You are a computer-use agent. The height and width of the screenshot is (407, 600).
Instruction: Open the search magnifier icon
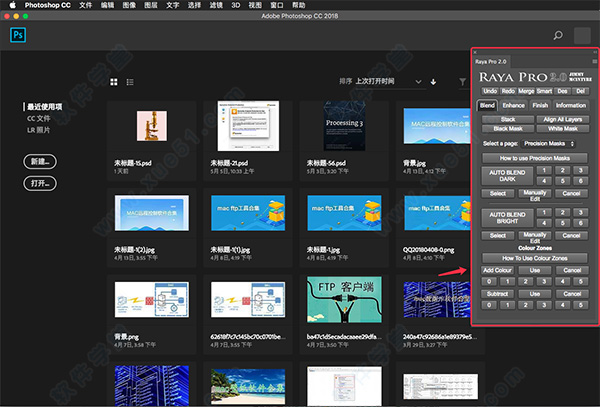click(x=558, y=36)
